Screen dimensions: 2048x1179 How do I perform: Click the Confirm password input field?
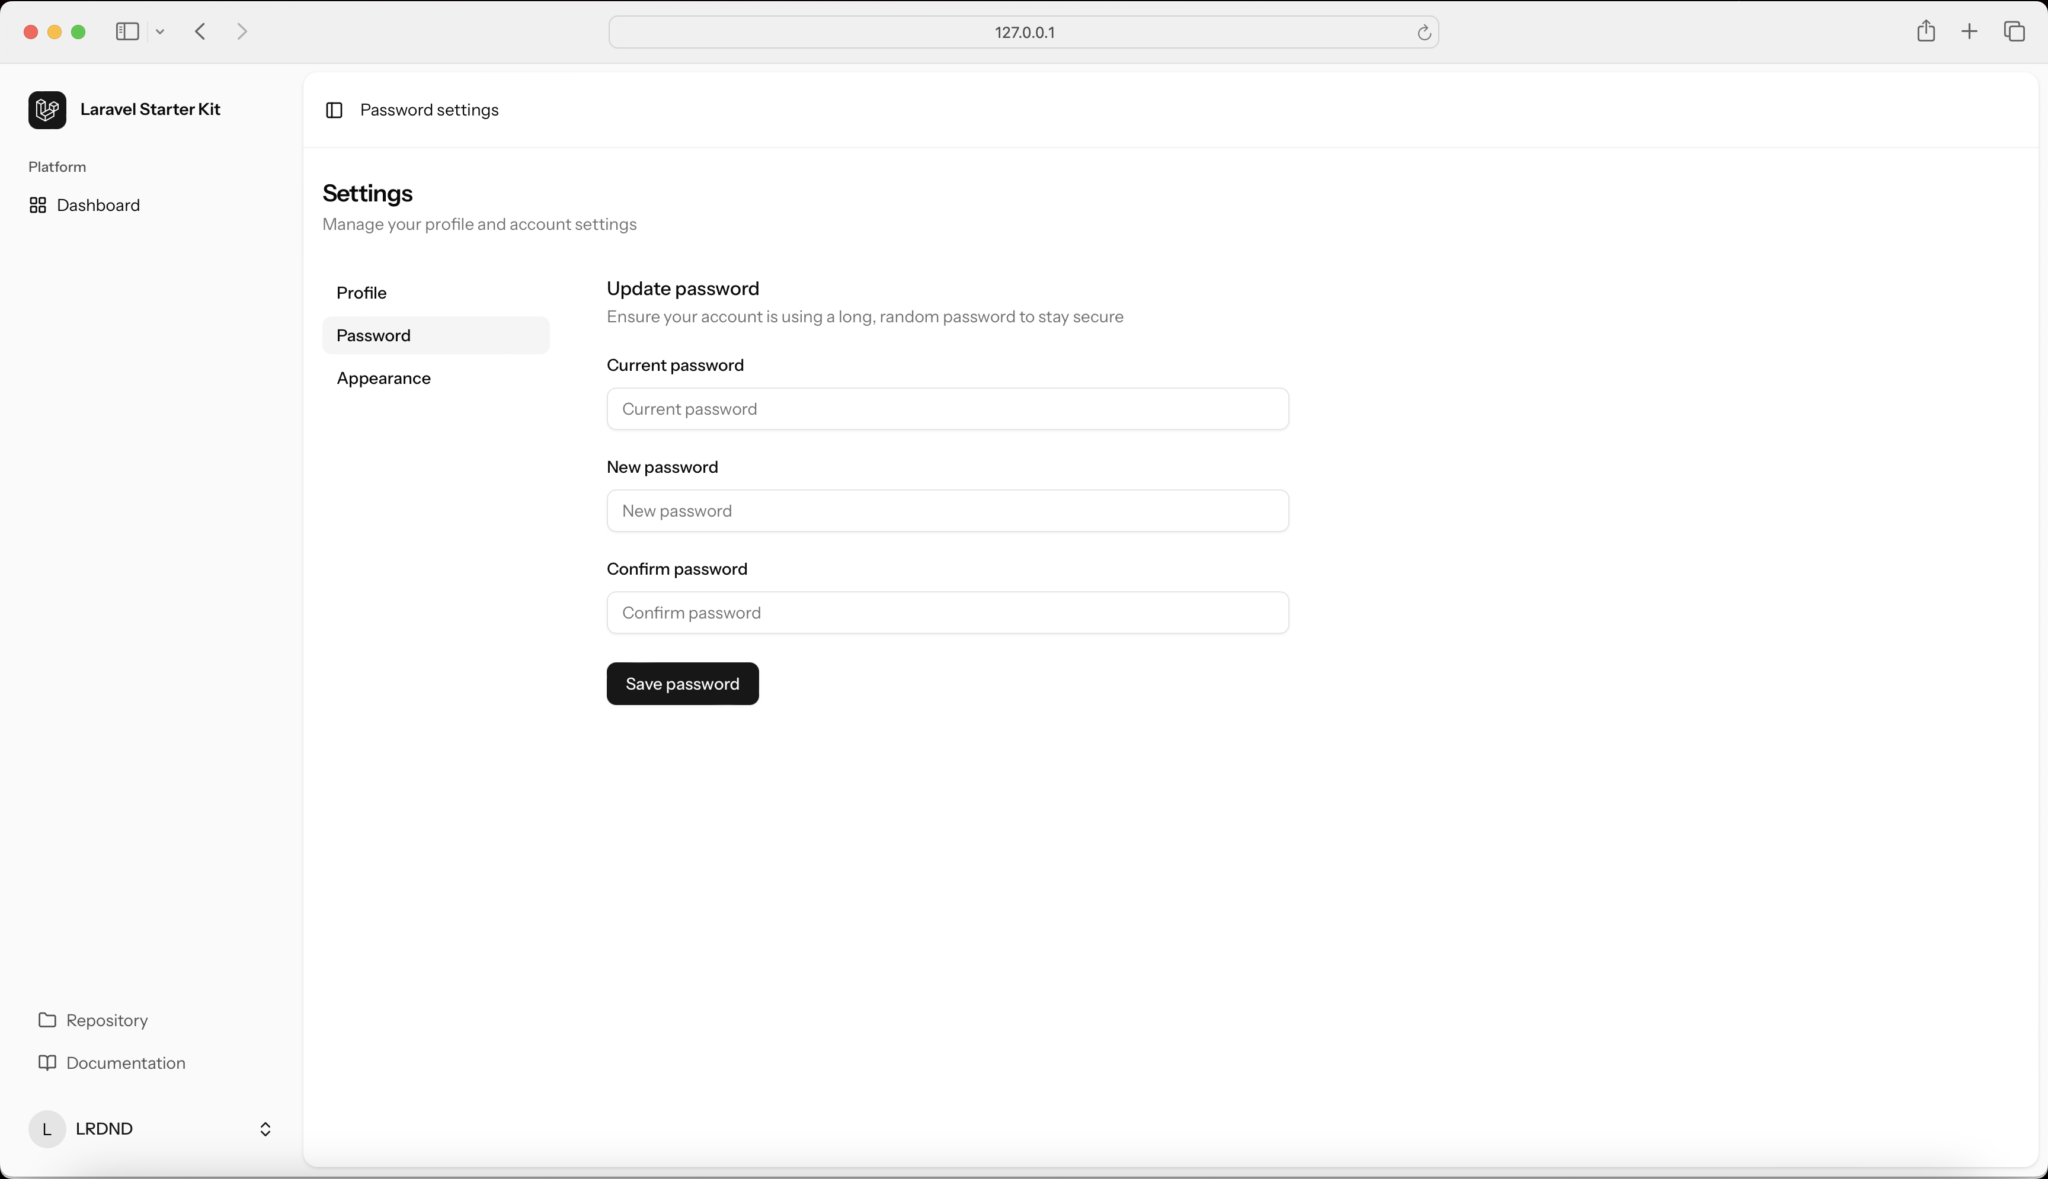coord(947,612)
